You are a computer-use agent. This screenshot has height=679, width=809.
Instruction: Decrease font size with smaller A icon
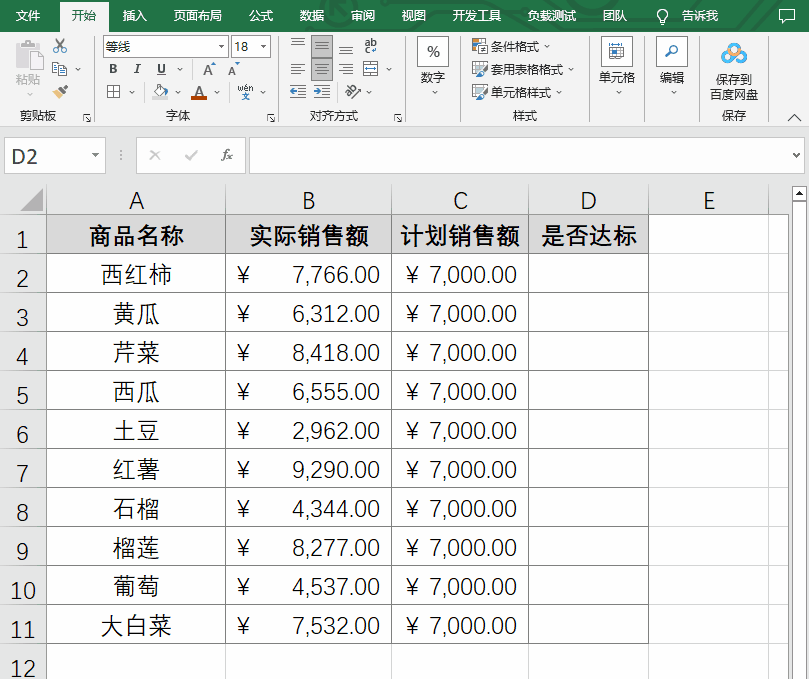[x=234, y=69]
